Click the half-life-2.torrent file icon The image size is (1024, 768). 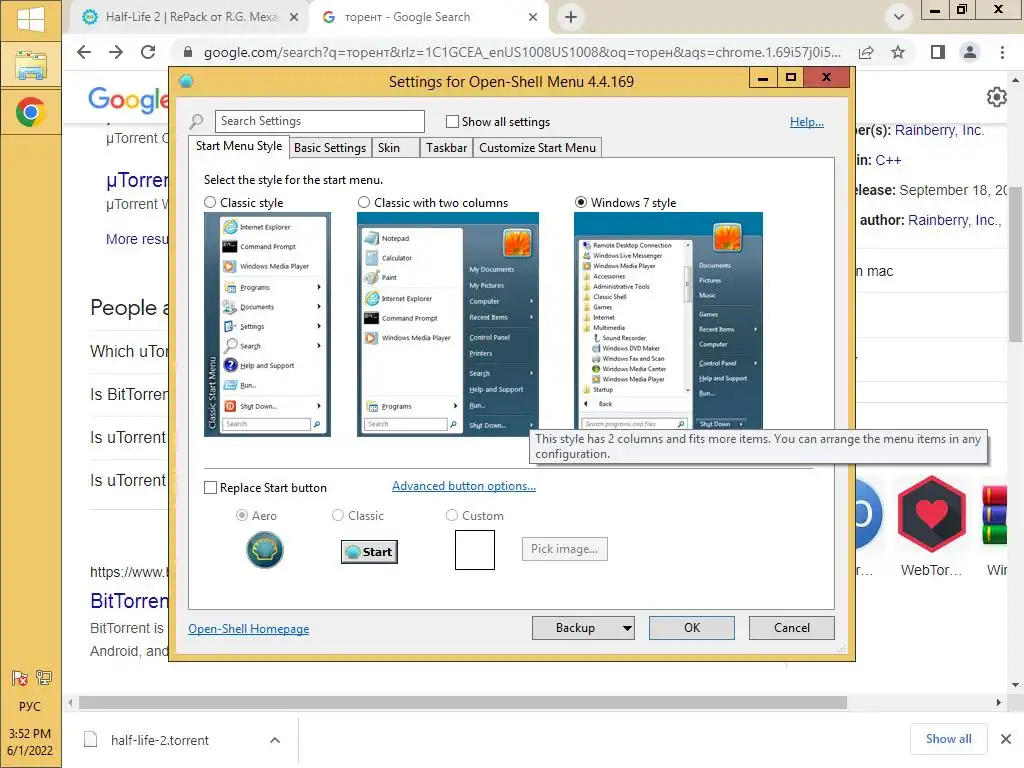(x=91, y=739)
